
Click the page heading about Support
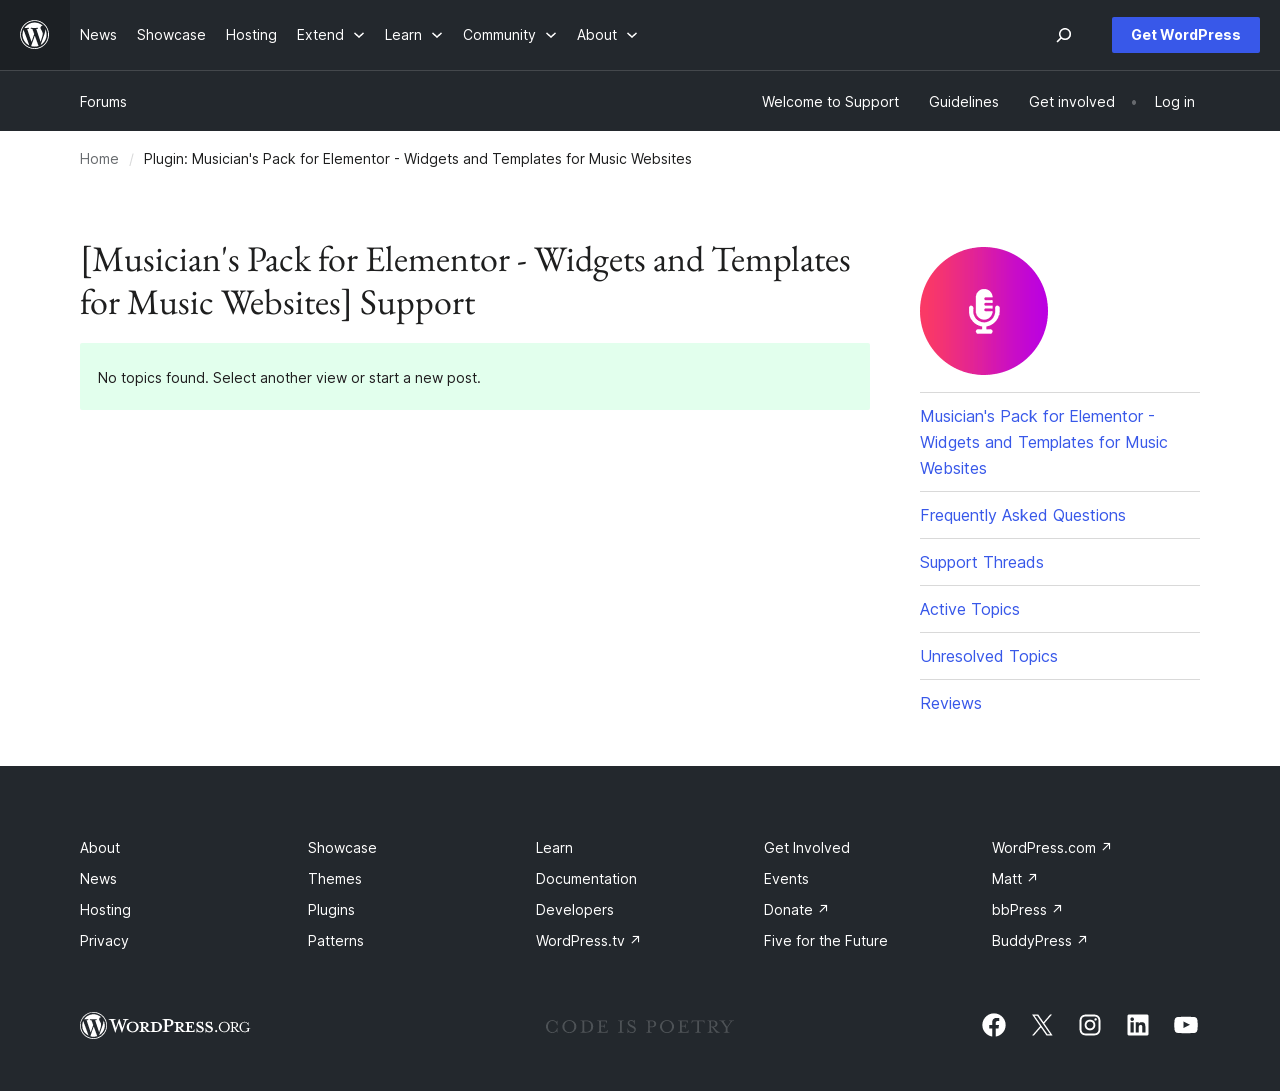click(x=465, y=281)
